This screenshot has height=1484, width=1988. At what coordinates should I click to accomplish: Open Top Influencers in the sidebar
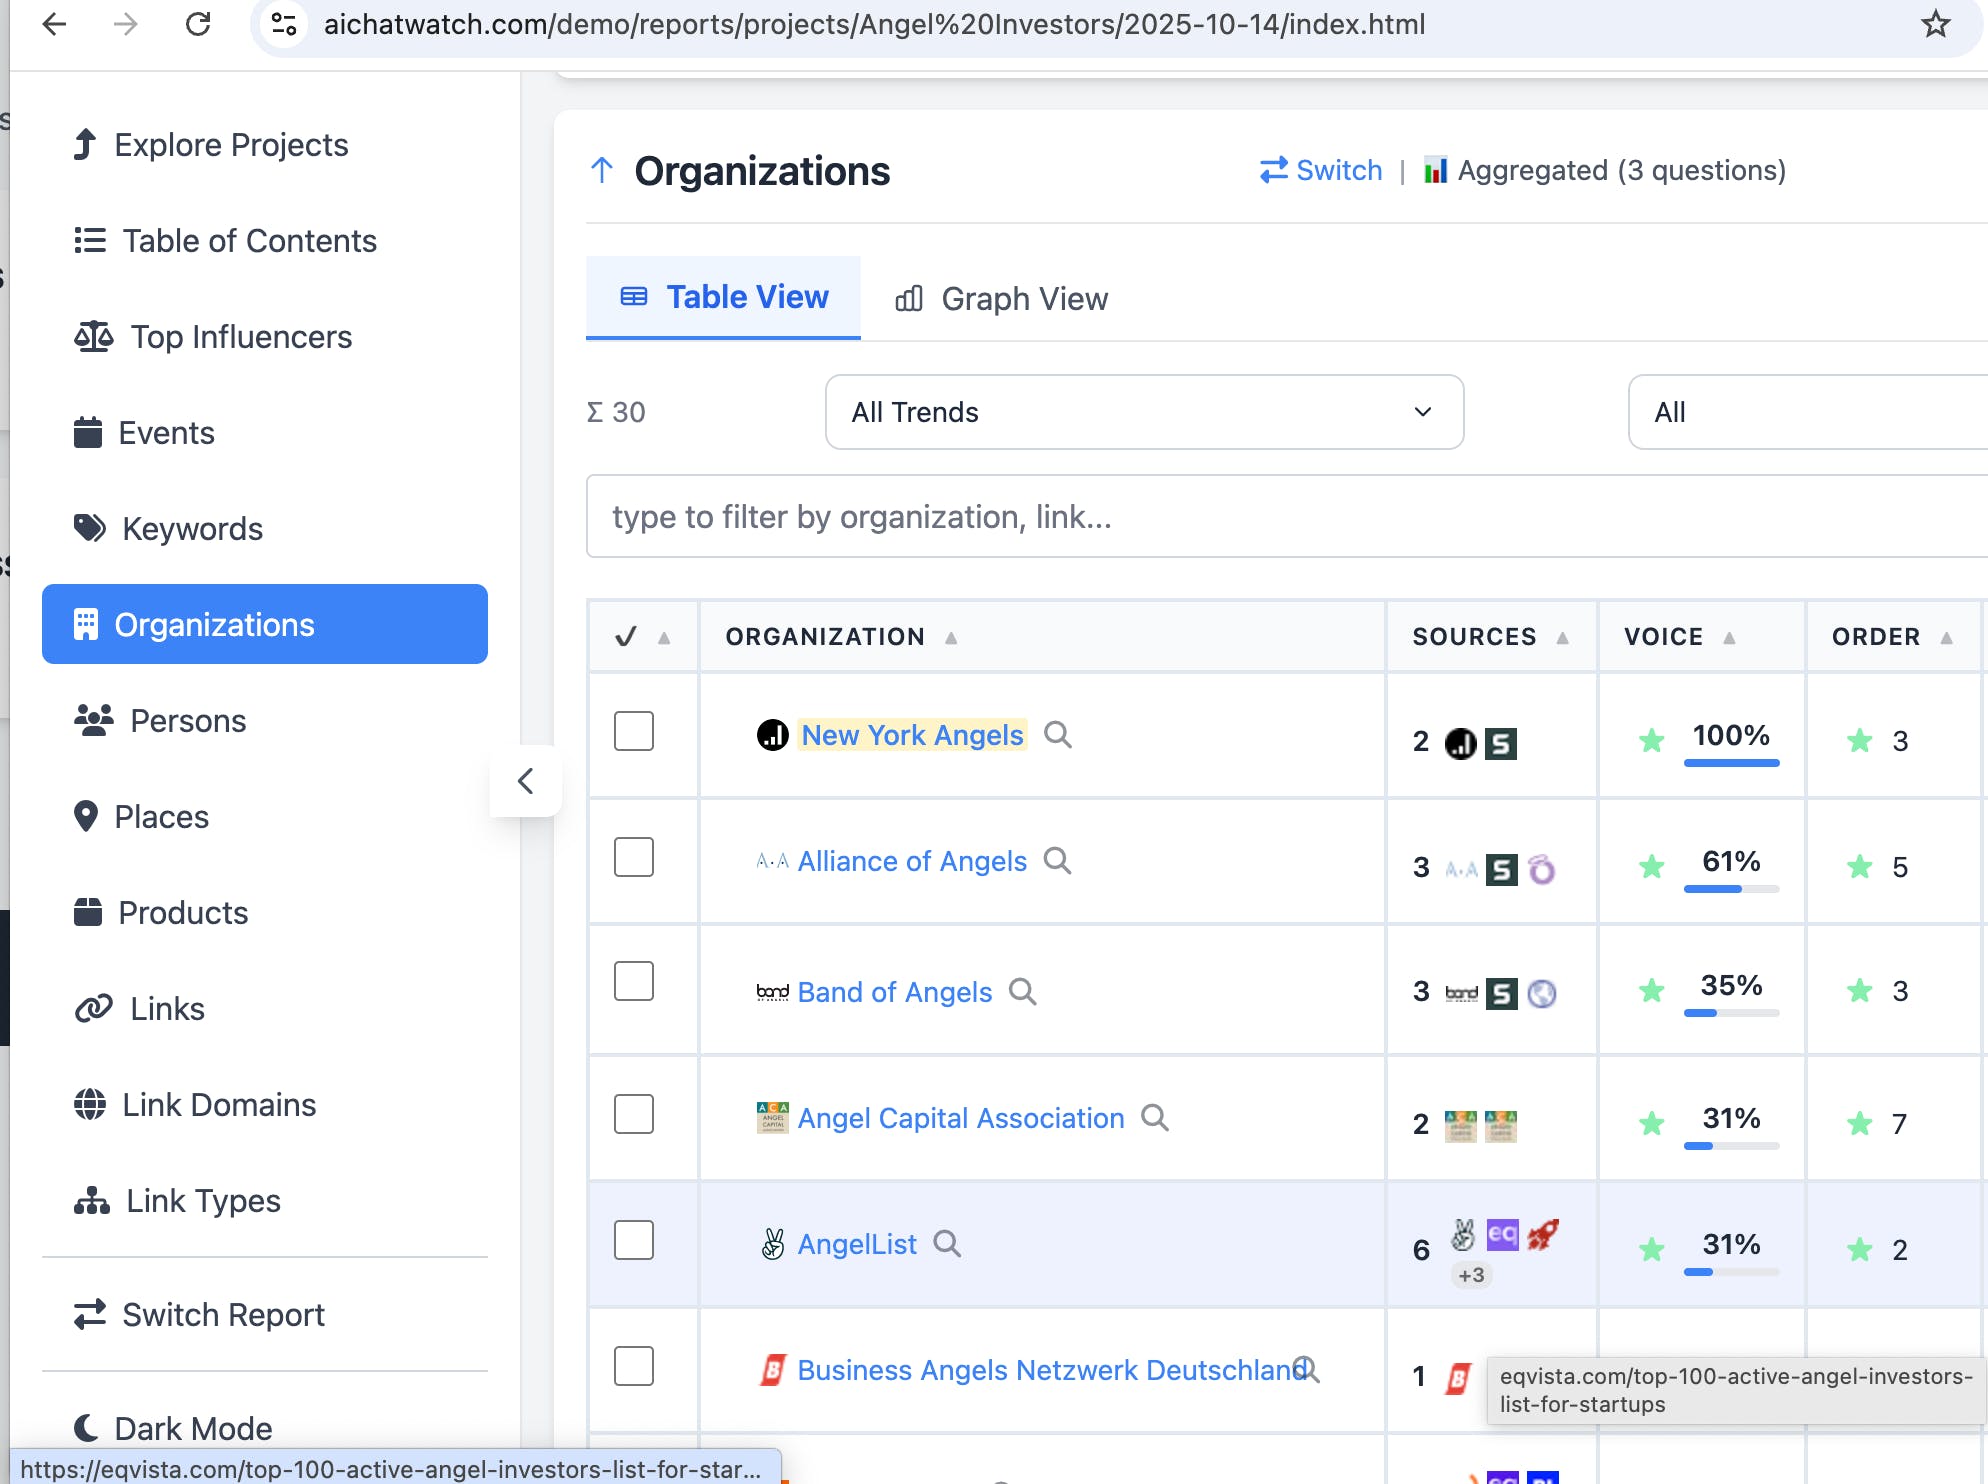pyautogui.click(x=240, y=337)
